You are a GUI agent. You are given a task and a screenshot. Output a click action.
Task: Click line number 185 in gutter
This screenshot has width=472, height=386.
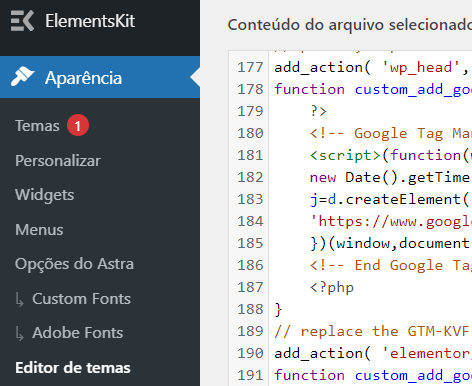point(250,243)
